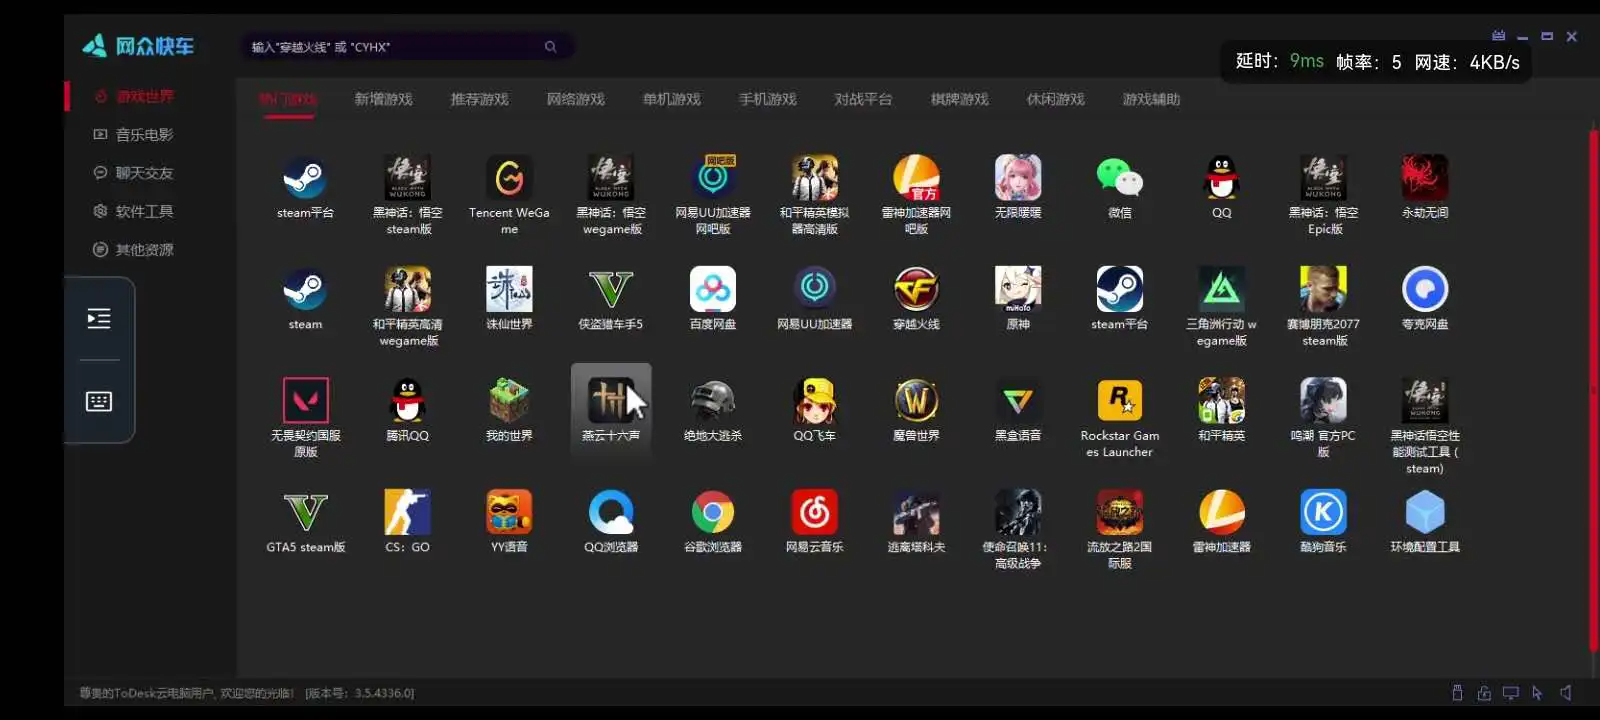Open 绝地大逃杀 PUBG icon

click(713, 401)
